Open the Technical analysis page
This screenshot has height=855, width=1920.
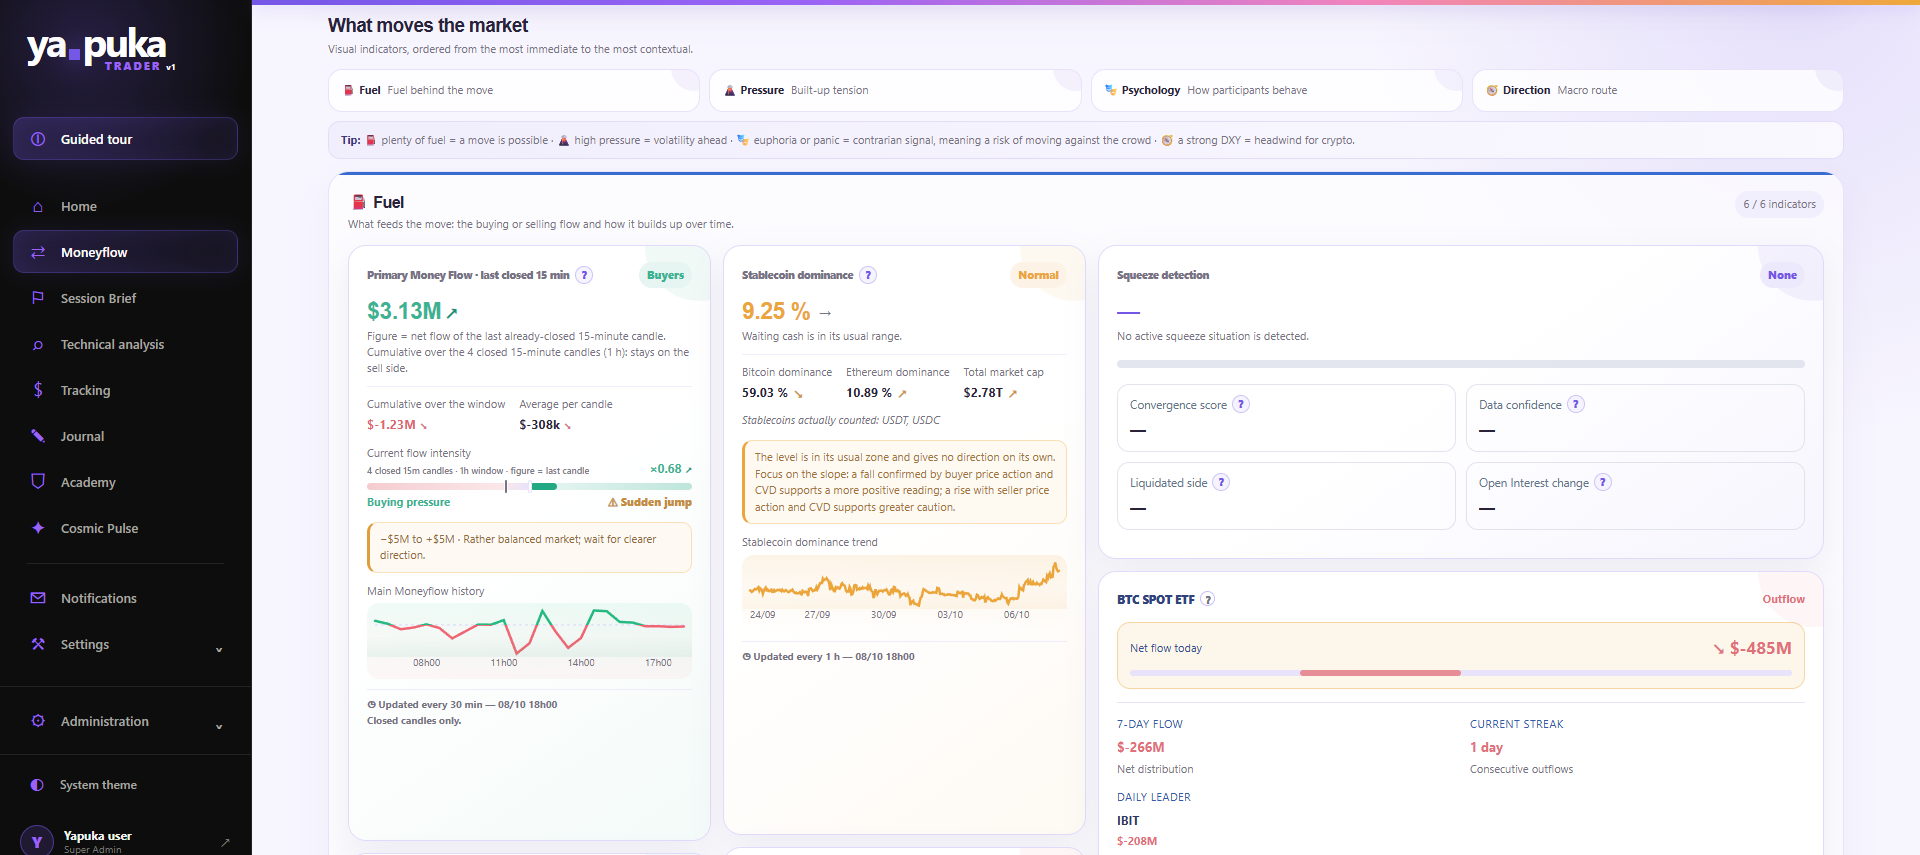point(125,345)
